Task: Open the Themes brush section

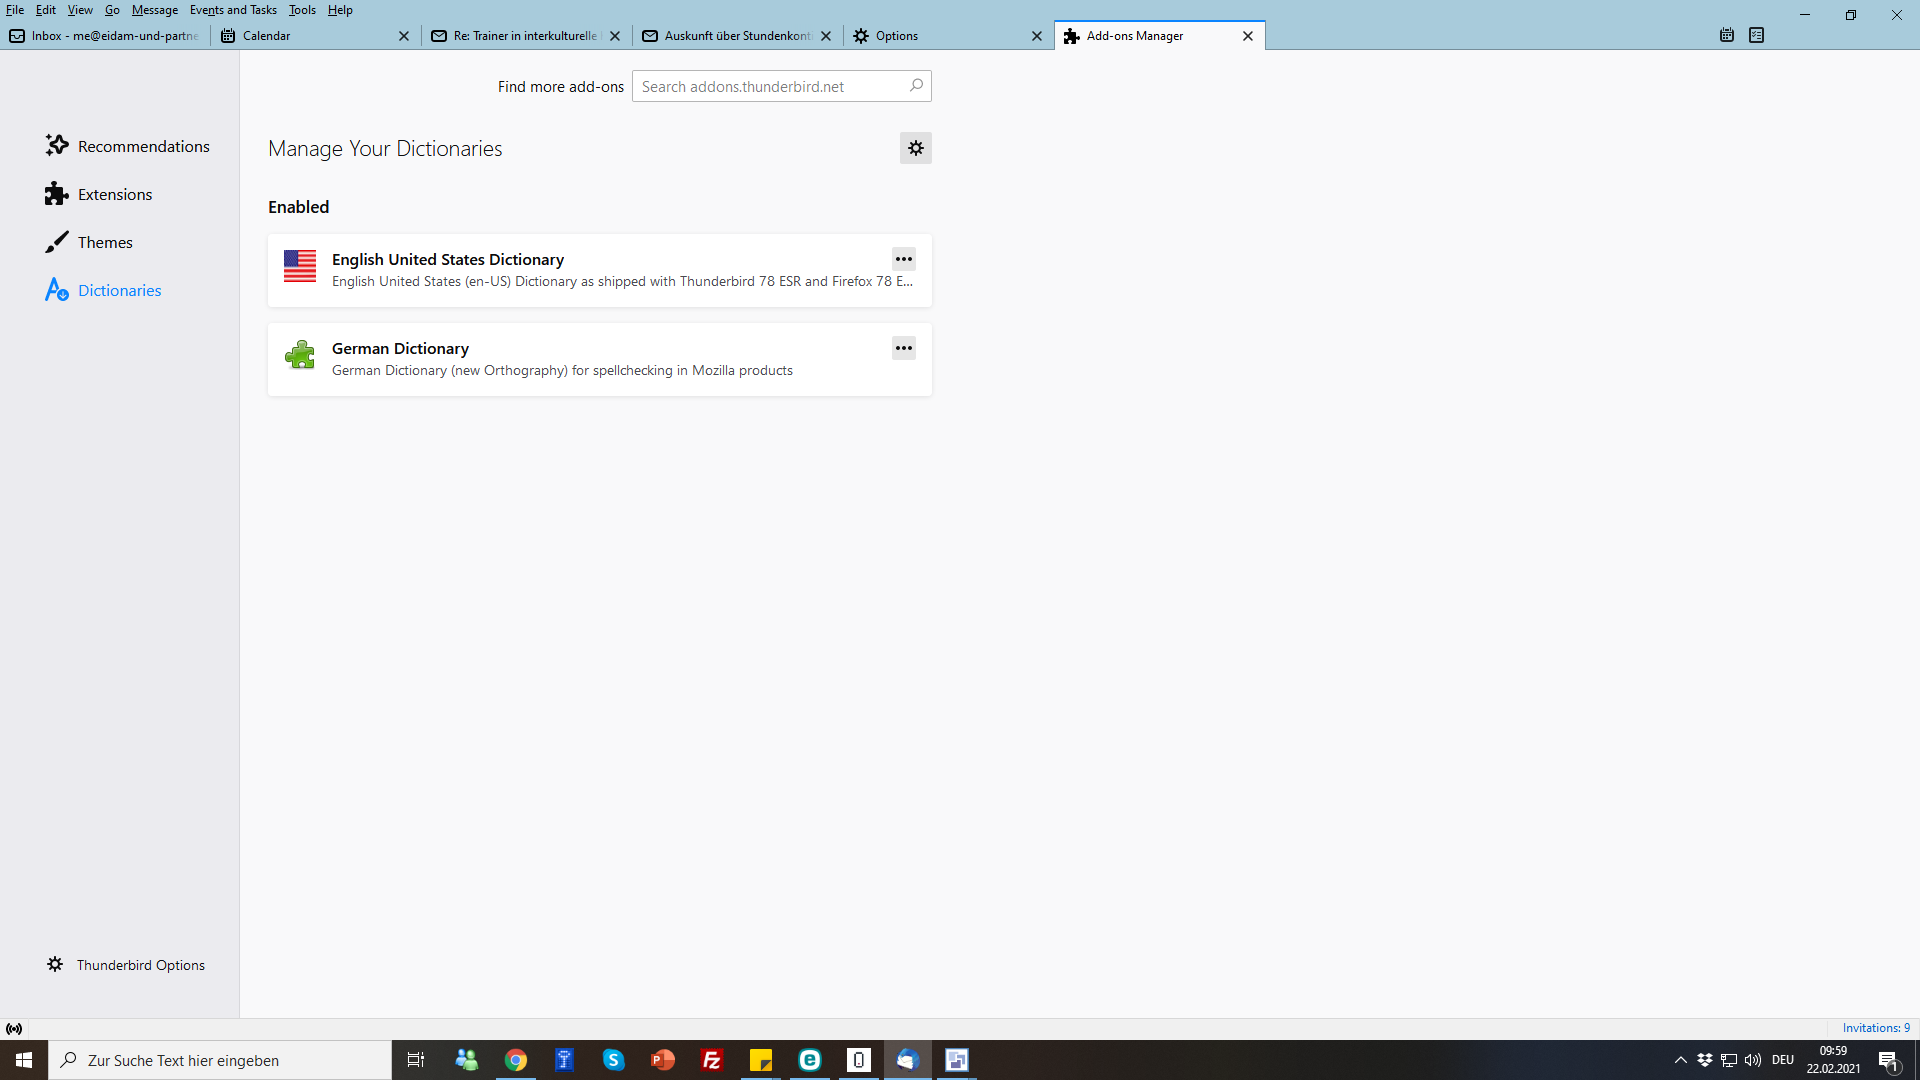Action: coord(88,242)
